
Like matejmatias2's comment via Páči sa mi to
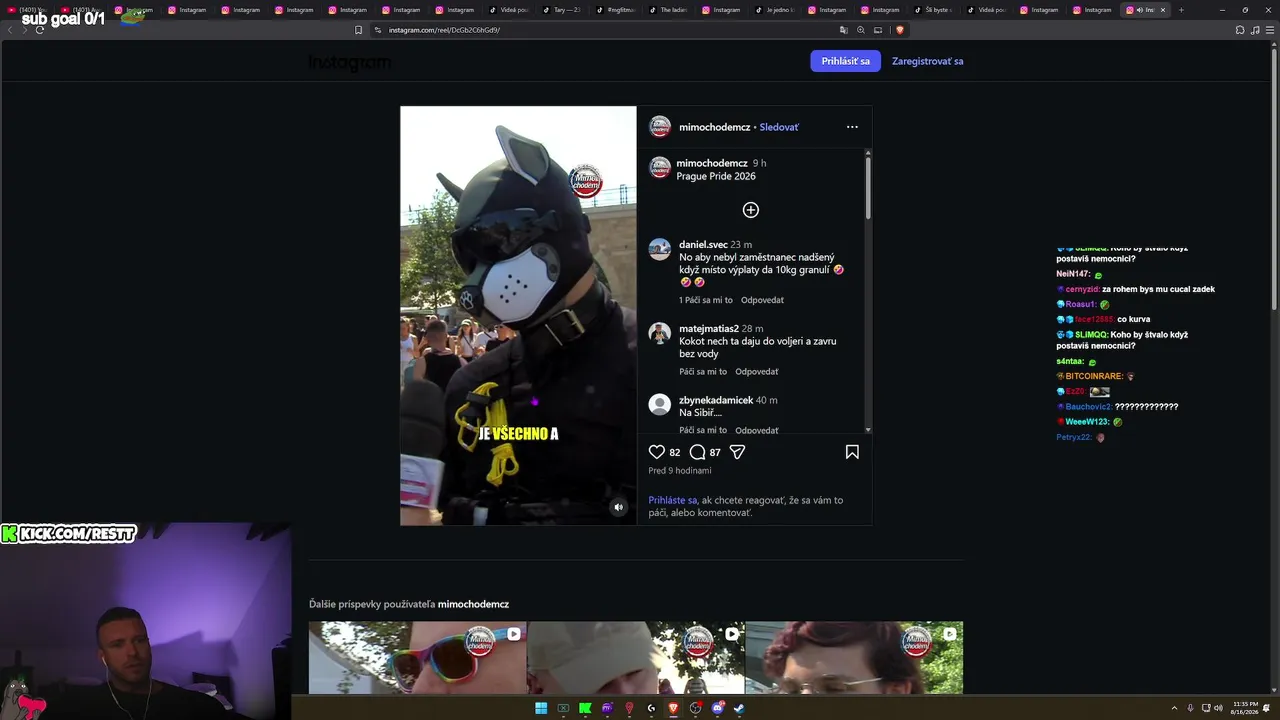[703, 372]
